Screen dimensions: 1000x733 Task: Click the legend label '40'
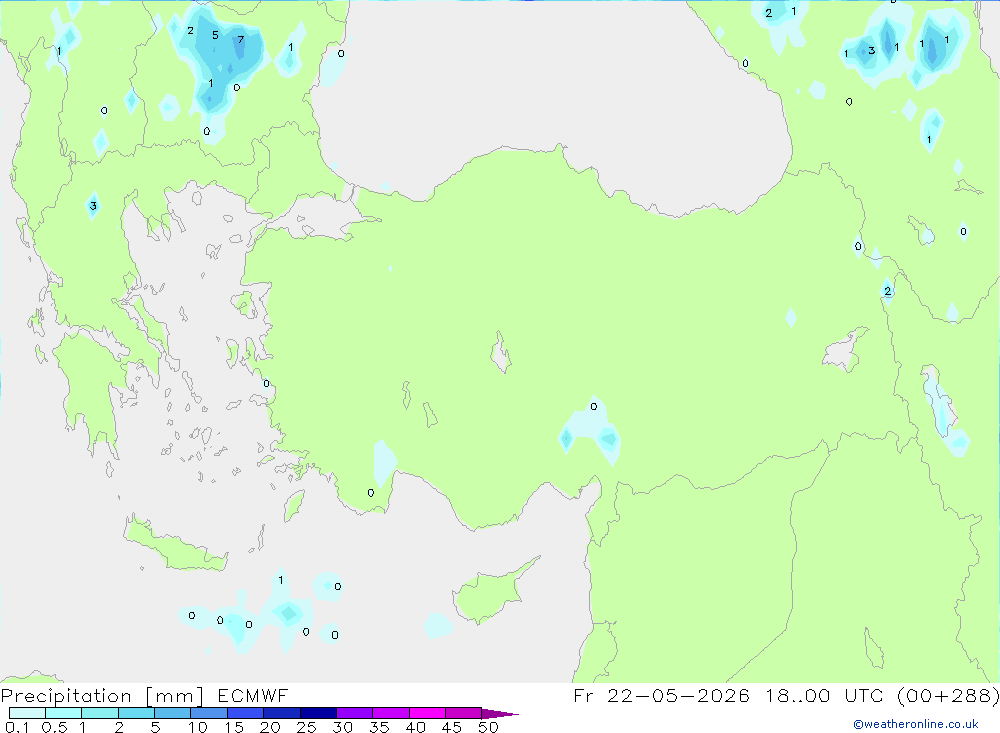click(415, 727)
